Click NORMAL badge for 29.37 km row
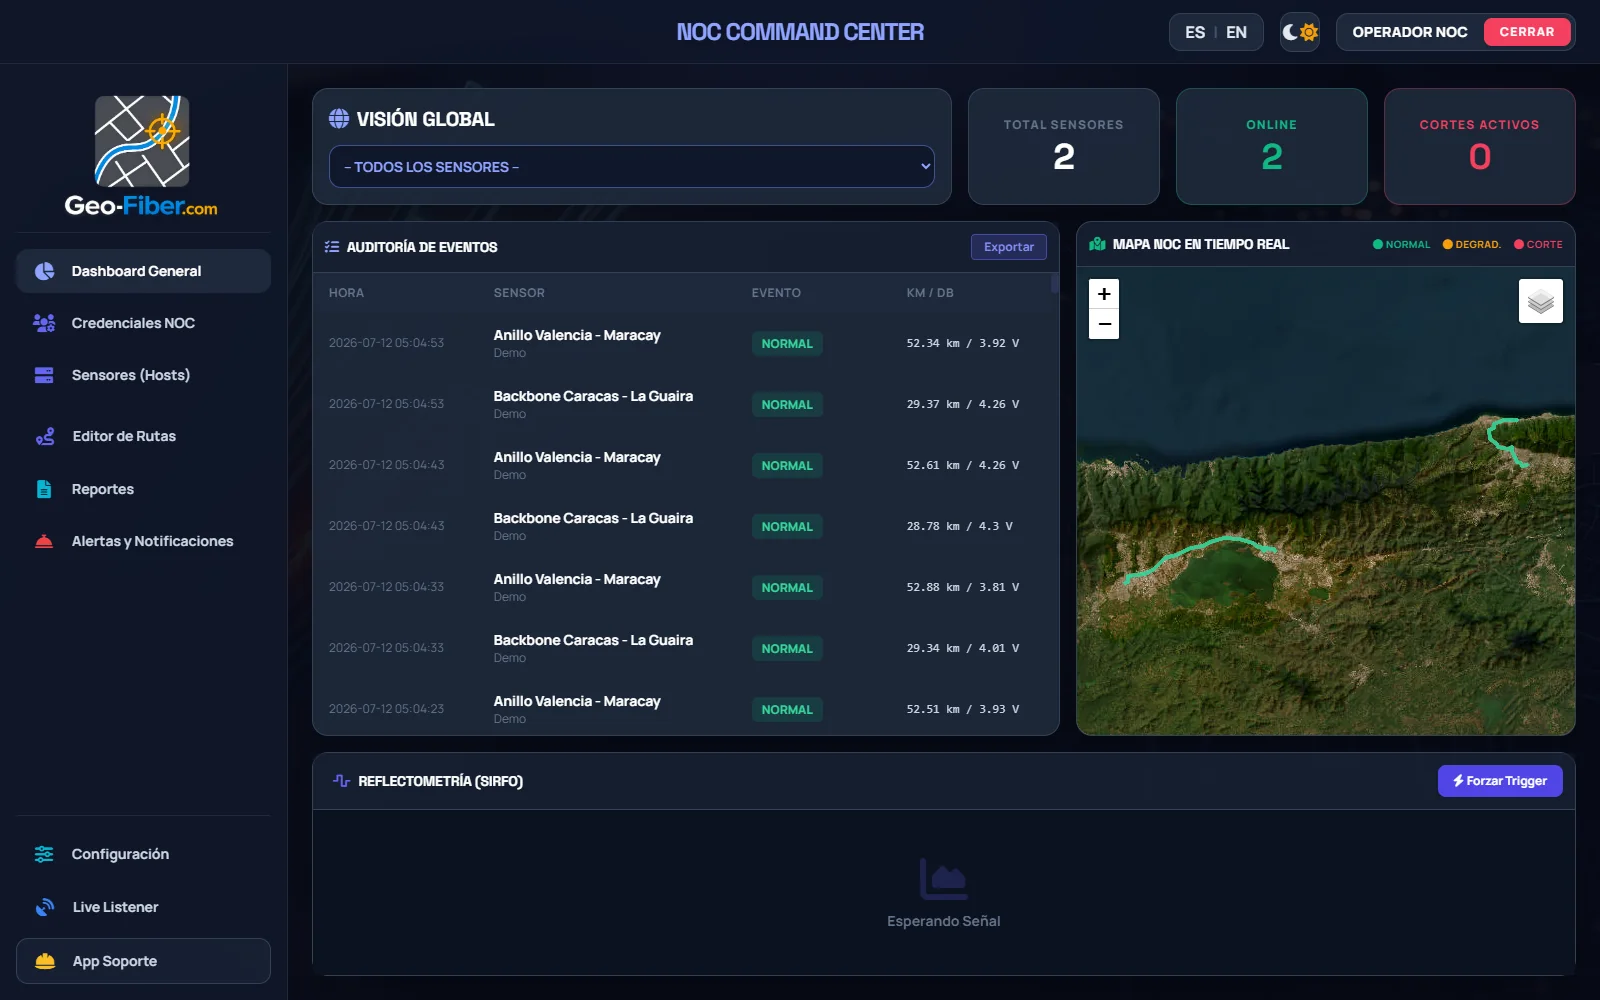Screen dimensions: 1600x1000 click(787, 404)
